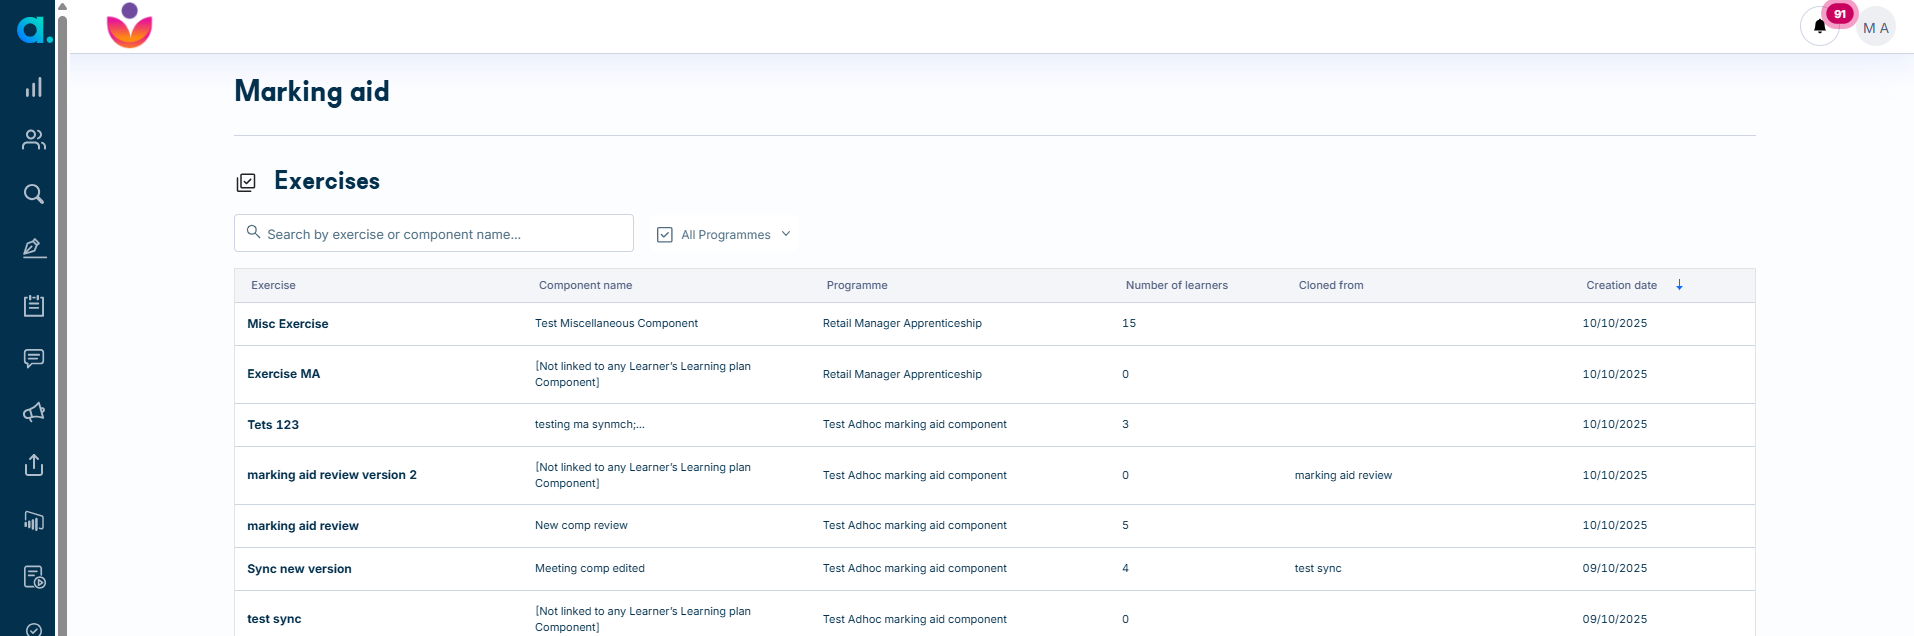Open the megaphone announcements sidebar icon
The width and height of the screenshot is (1914, 636).
[x=34, y=412]
